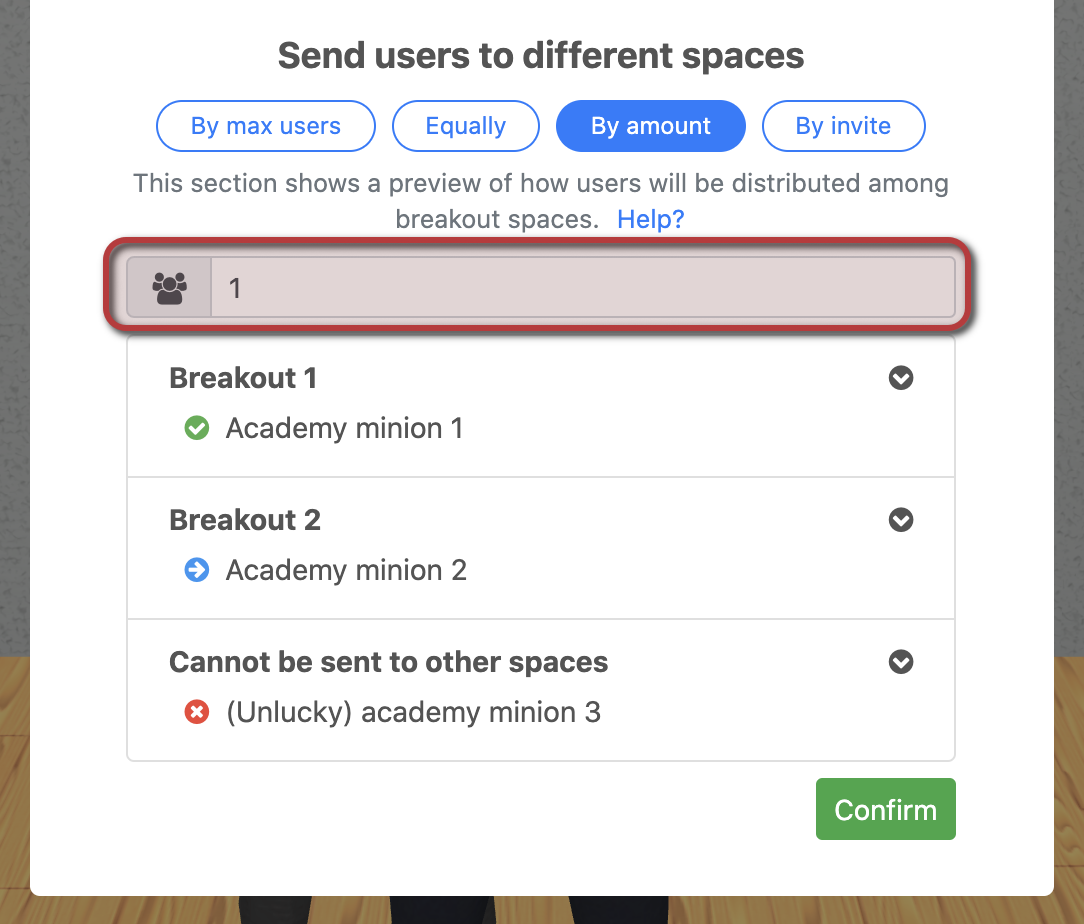Select (Unlucky) academy minion 3 entry
This screenshot has width=1084, height=924.
[x=413, y=713]
